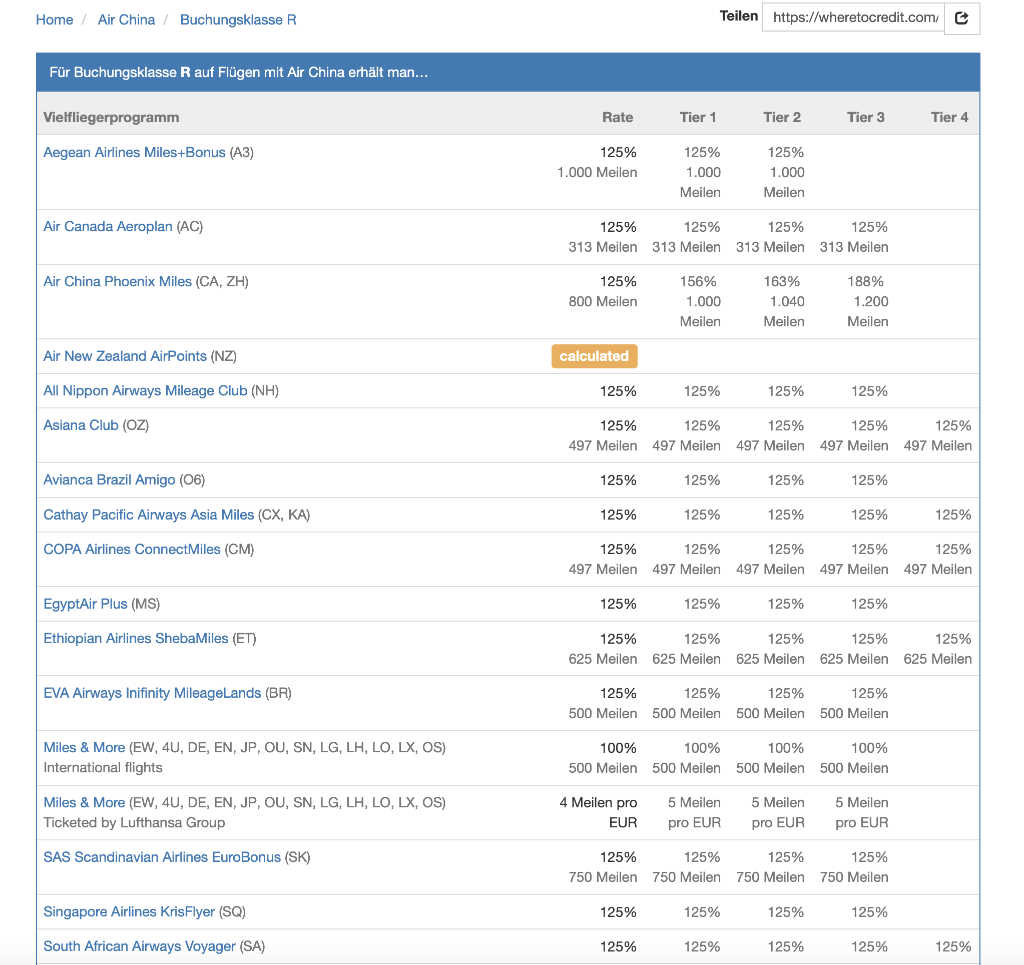The height and width of the screenshot is (965, 1024).
Task: Click the blue Buchungsklasse R panel heading
Action: click(508, 72)
